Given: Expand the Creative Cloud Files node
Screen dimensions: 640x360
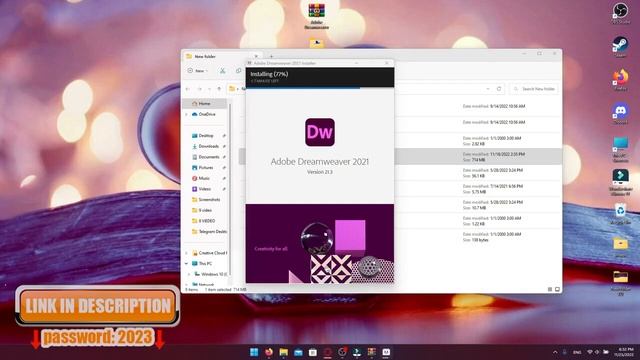Looking at the screenshot, I should pos(187,253).
